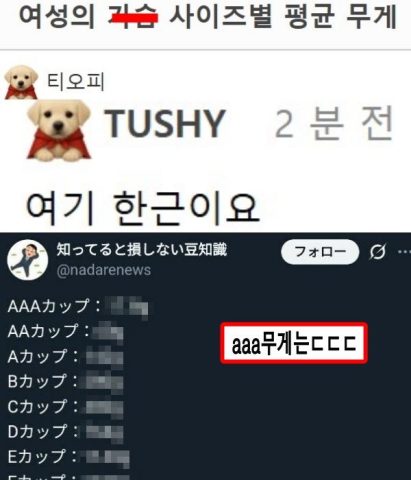Screen dimensions: 411x480
Task: Click the nadarenews profile picture
Action: (x=28, y=260)
